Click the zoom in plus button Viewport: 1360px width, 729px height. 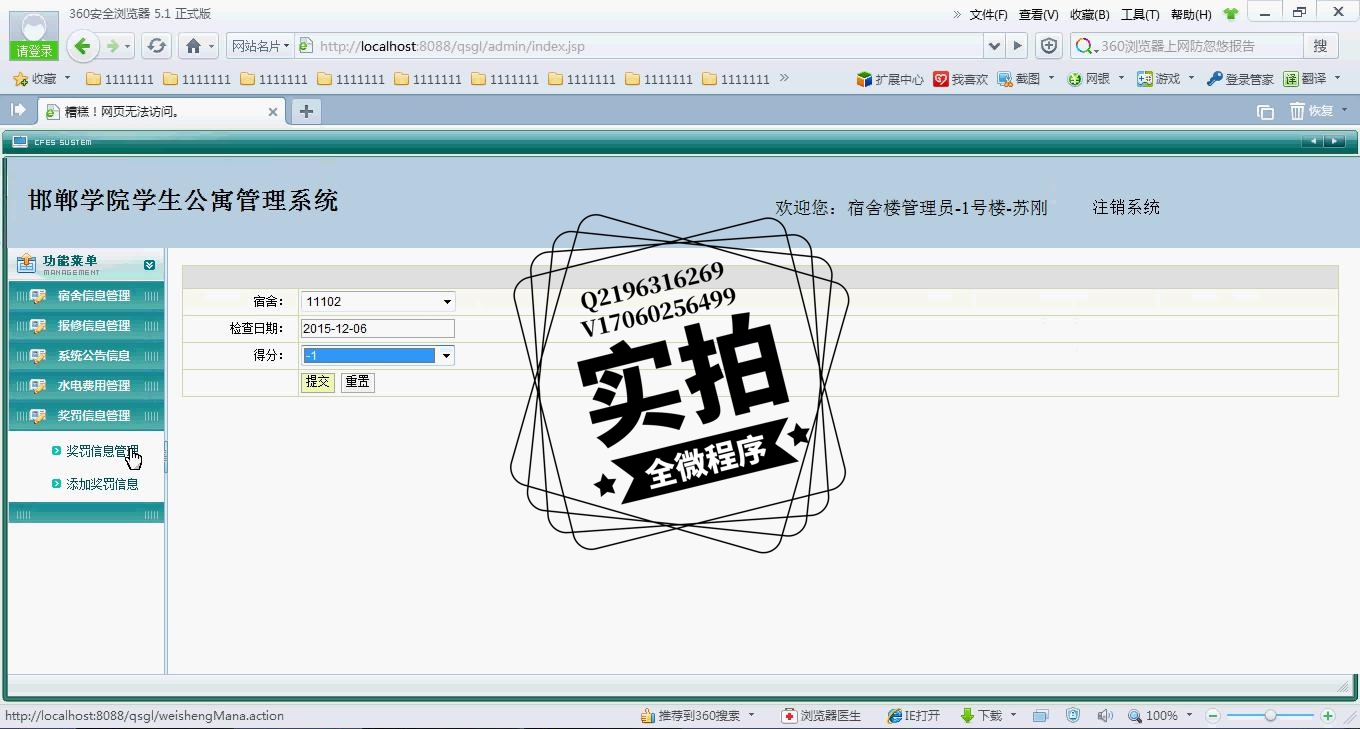(1328, 716)
